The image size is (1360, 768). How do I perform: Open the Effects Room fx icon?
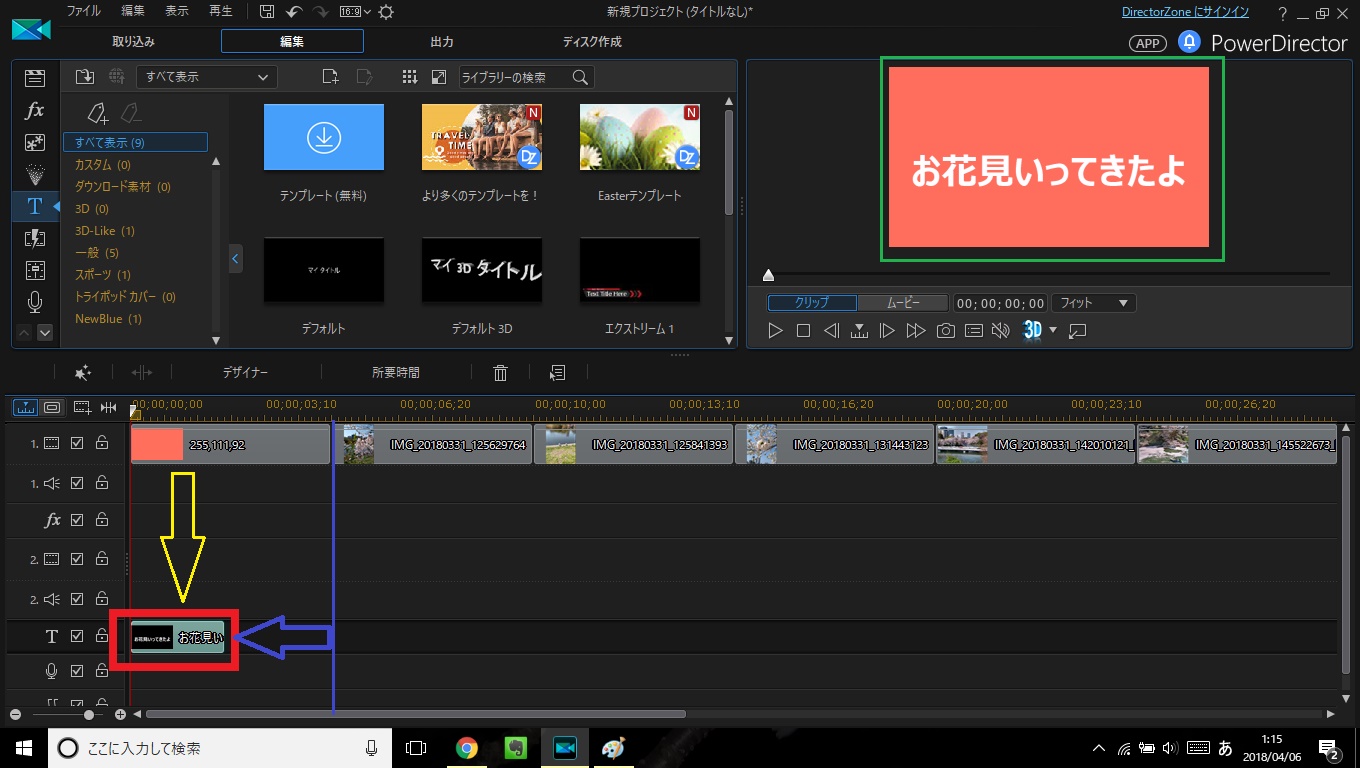pyautogui.click(x=35, y=111)
